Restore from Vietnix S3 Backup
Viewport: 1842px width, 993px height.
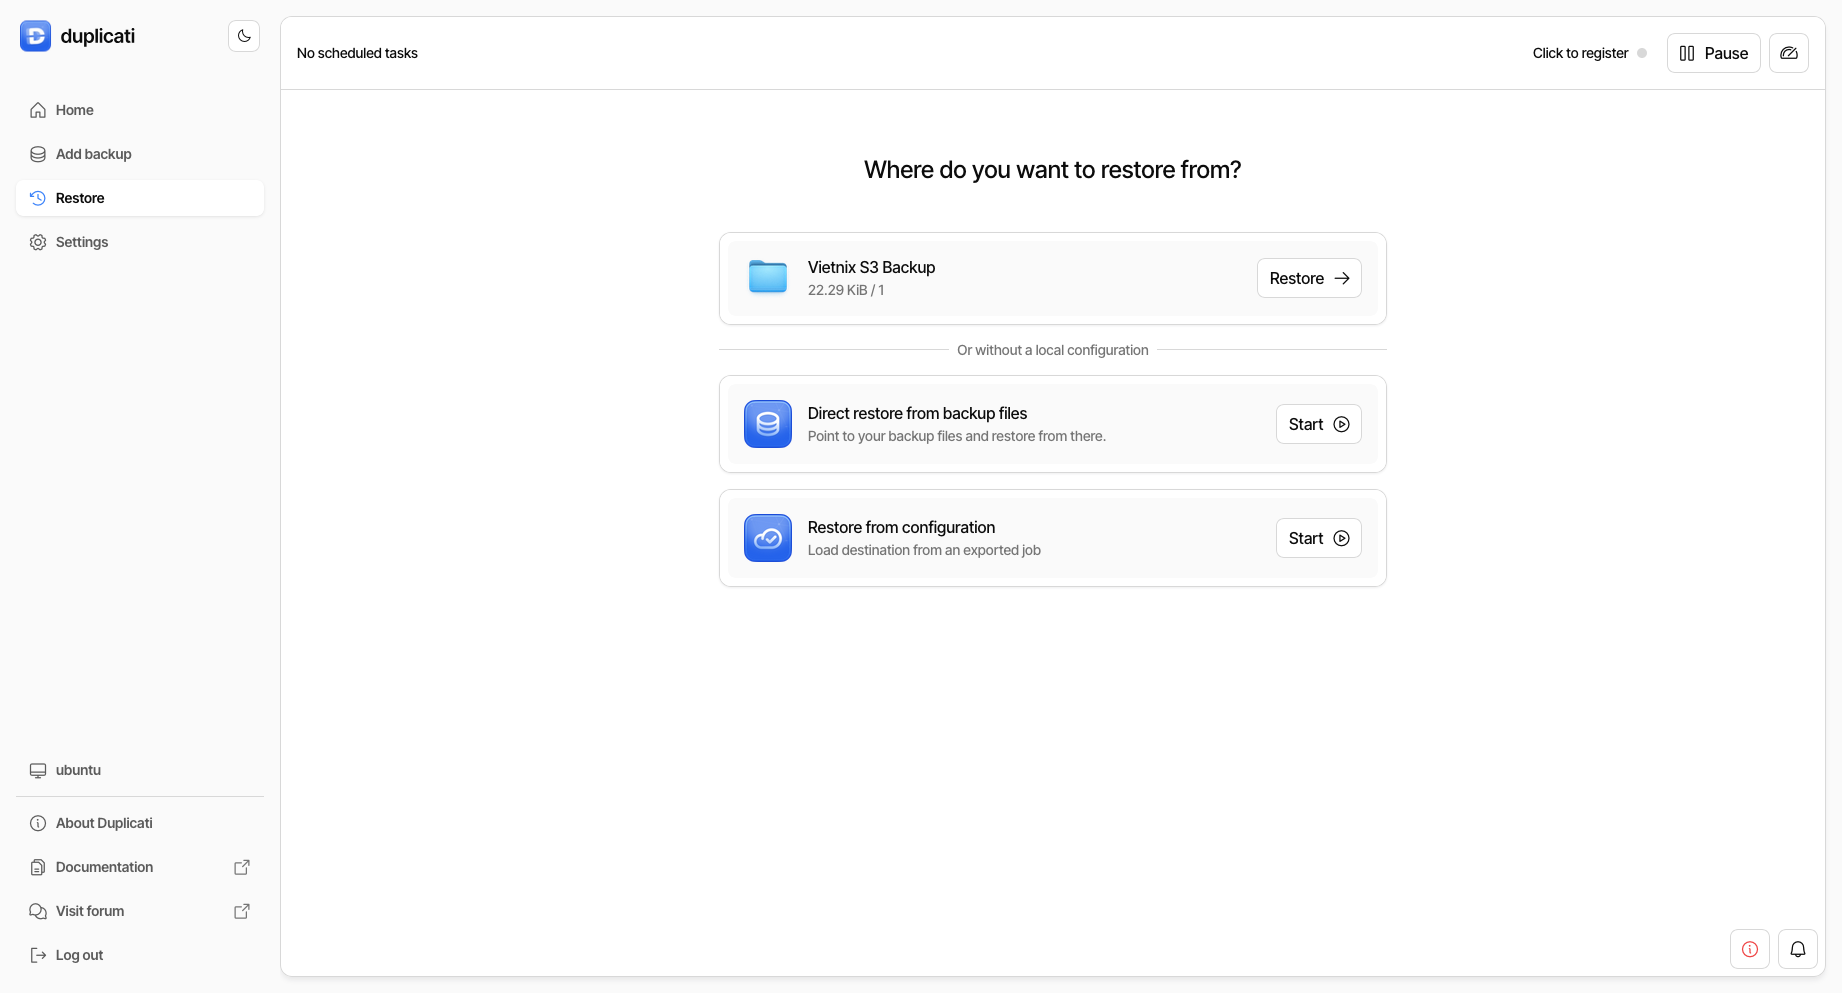tap(1308, 278)
